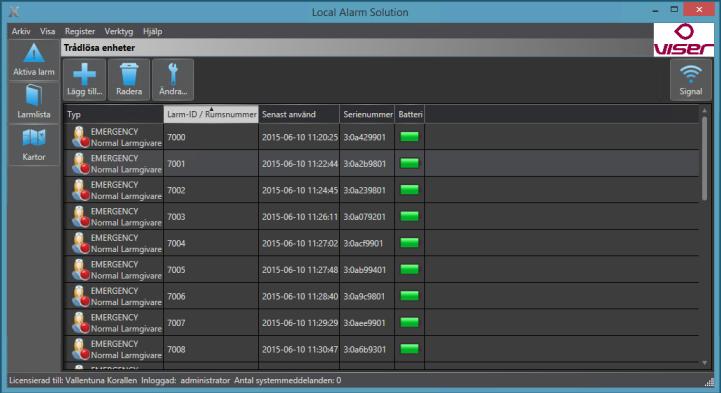Click timestamp 2015-06-10 11:24:45
Image resolution: width=721 pixels, height=393 pixels.
point(300,190)
